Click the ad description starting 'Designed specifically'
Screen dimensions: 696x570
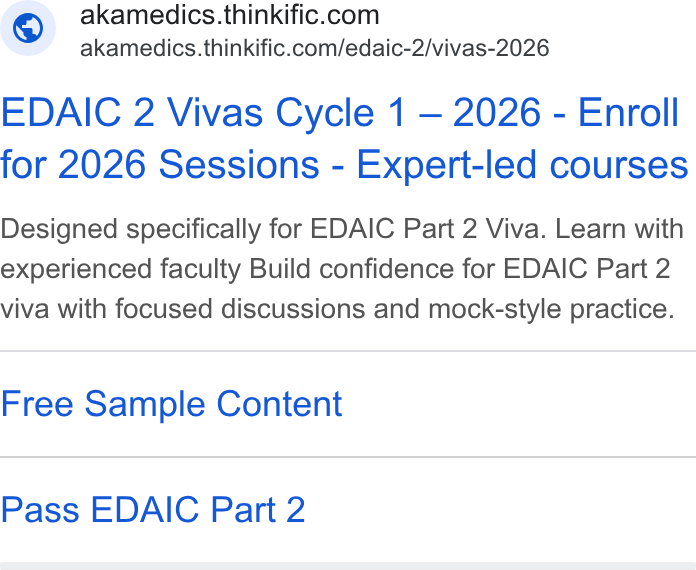[342, 269]
